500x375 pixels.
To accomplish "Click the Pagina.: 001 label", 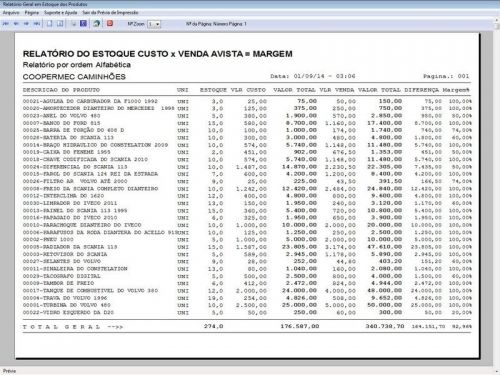I will 446,76.
